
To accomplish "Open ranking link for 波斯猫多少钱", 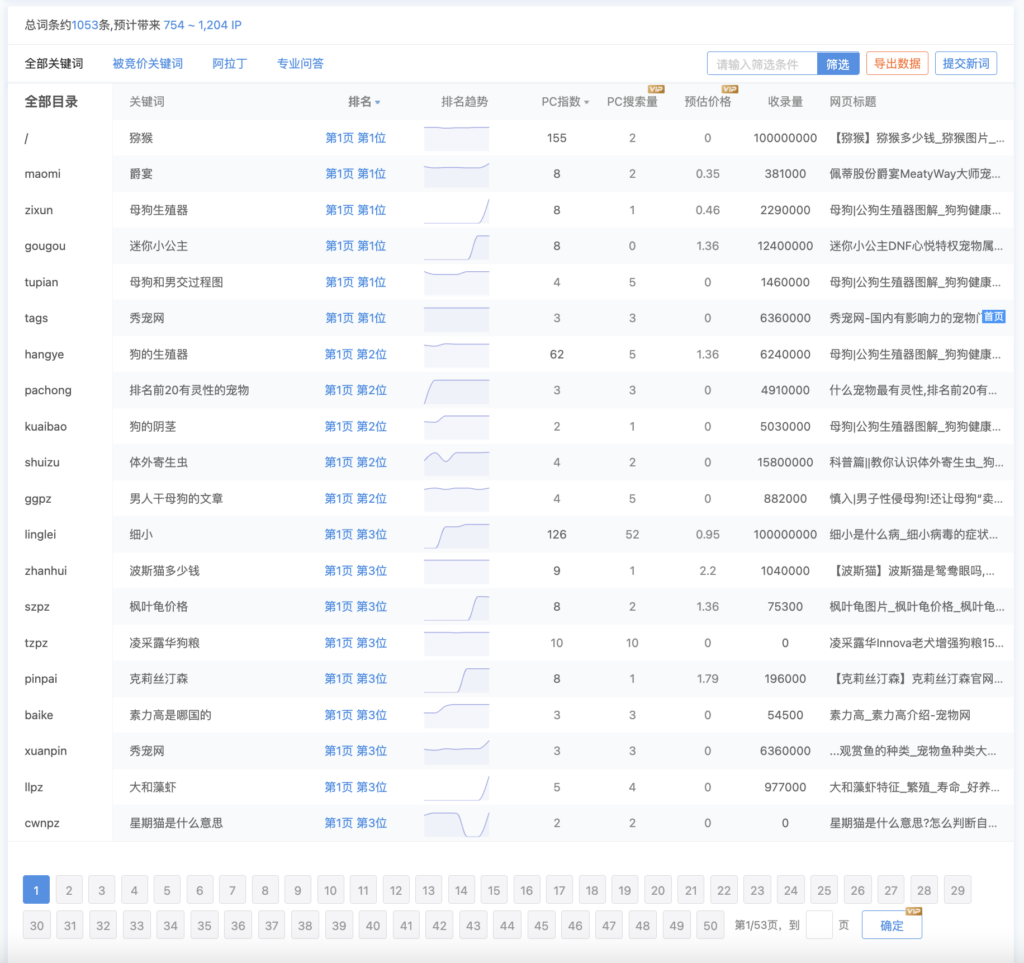I will (x=355, y=571).
